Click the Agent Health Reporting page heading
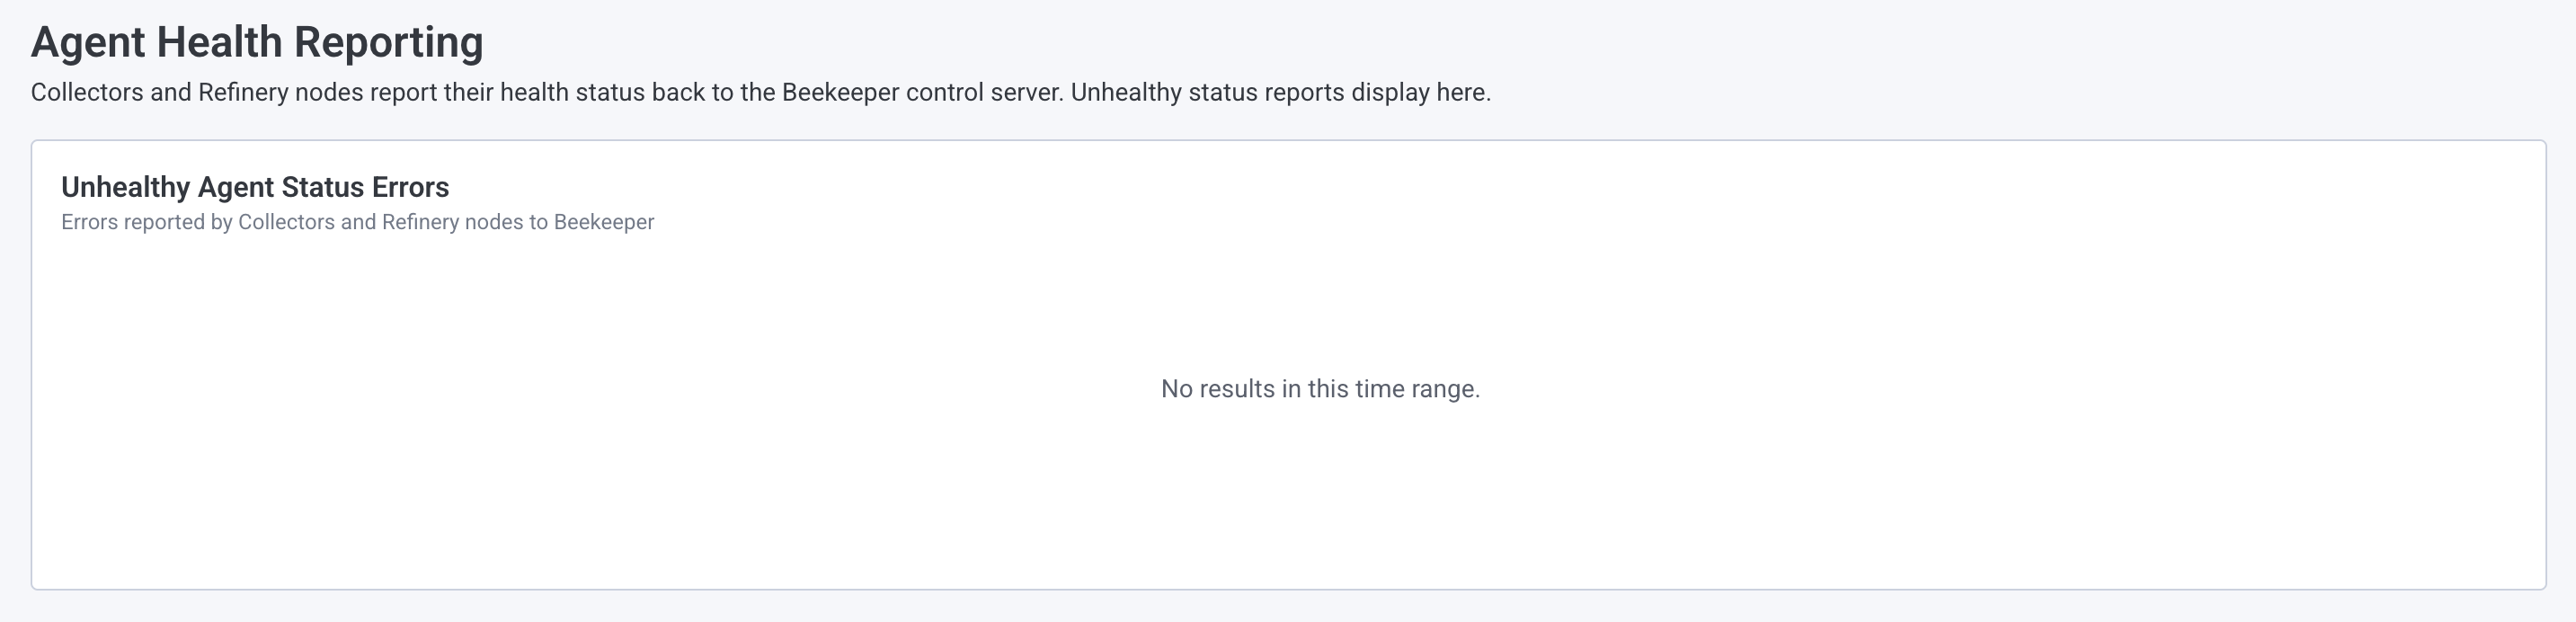The image size is (2576, 622). [x=258, y=42]
